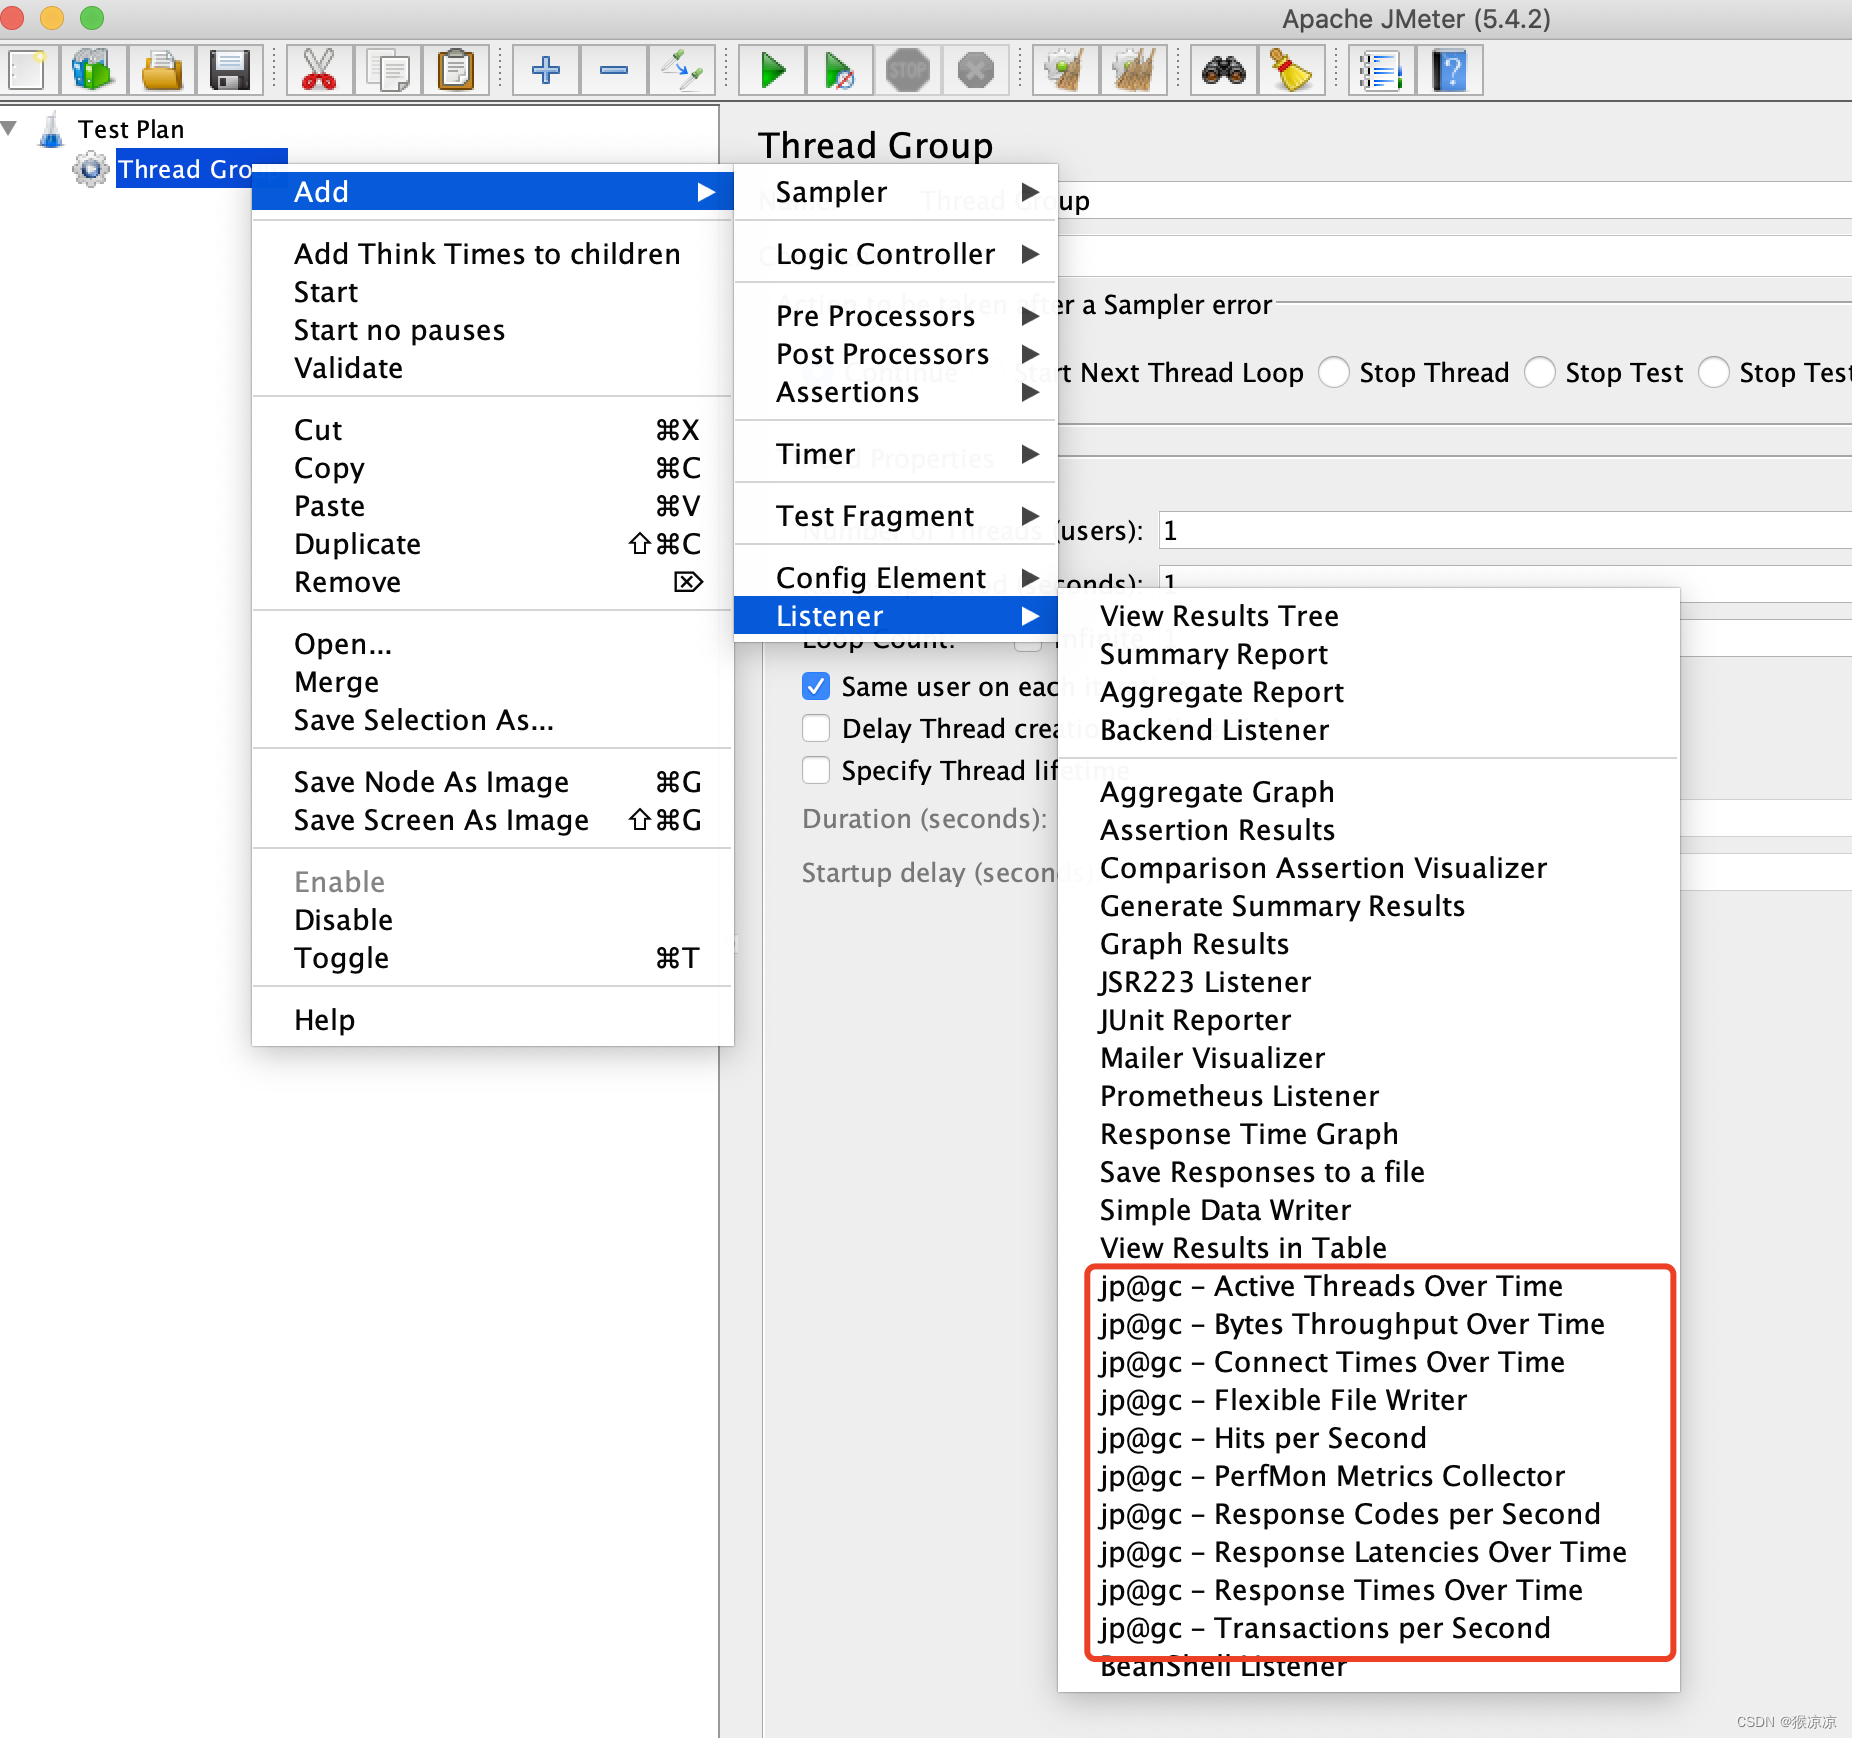Click the Cut scissors icon
This screenshot has width=1852, height=1738.
pyautogui.click(x=319, y=71)
